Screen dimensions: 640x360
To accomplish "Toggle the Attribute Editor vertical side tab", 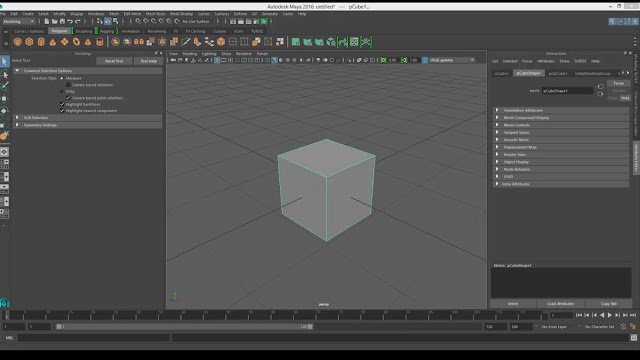I will click(x=636, y=158).
